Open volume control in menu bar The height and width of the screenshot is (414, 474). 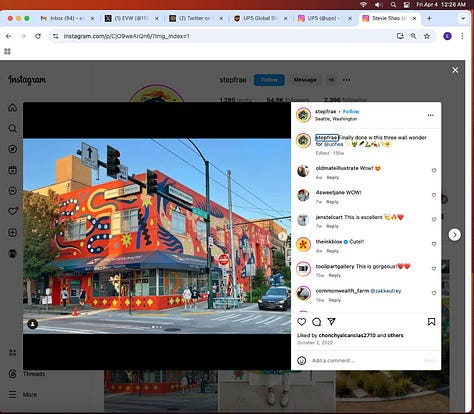click(378, 4)
